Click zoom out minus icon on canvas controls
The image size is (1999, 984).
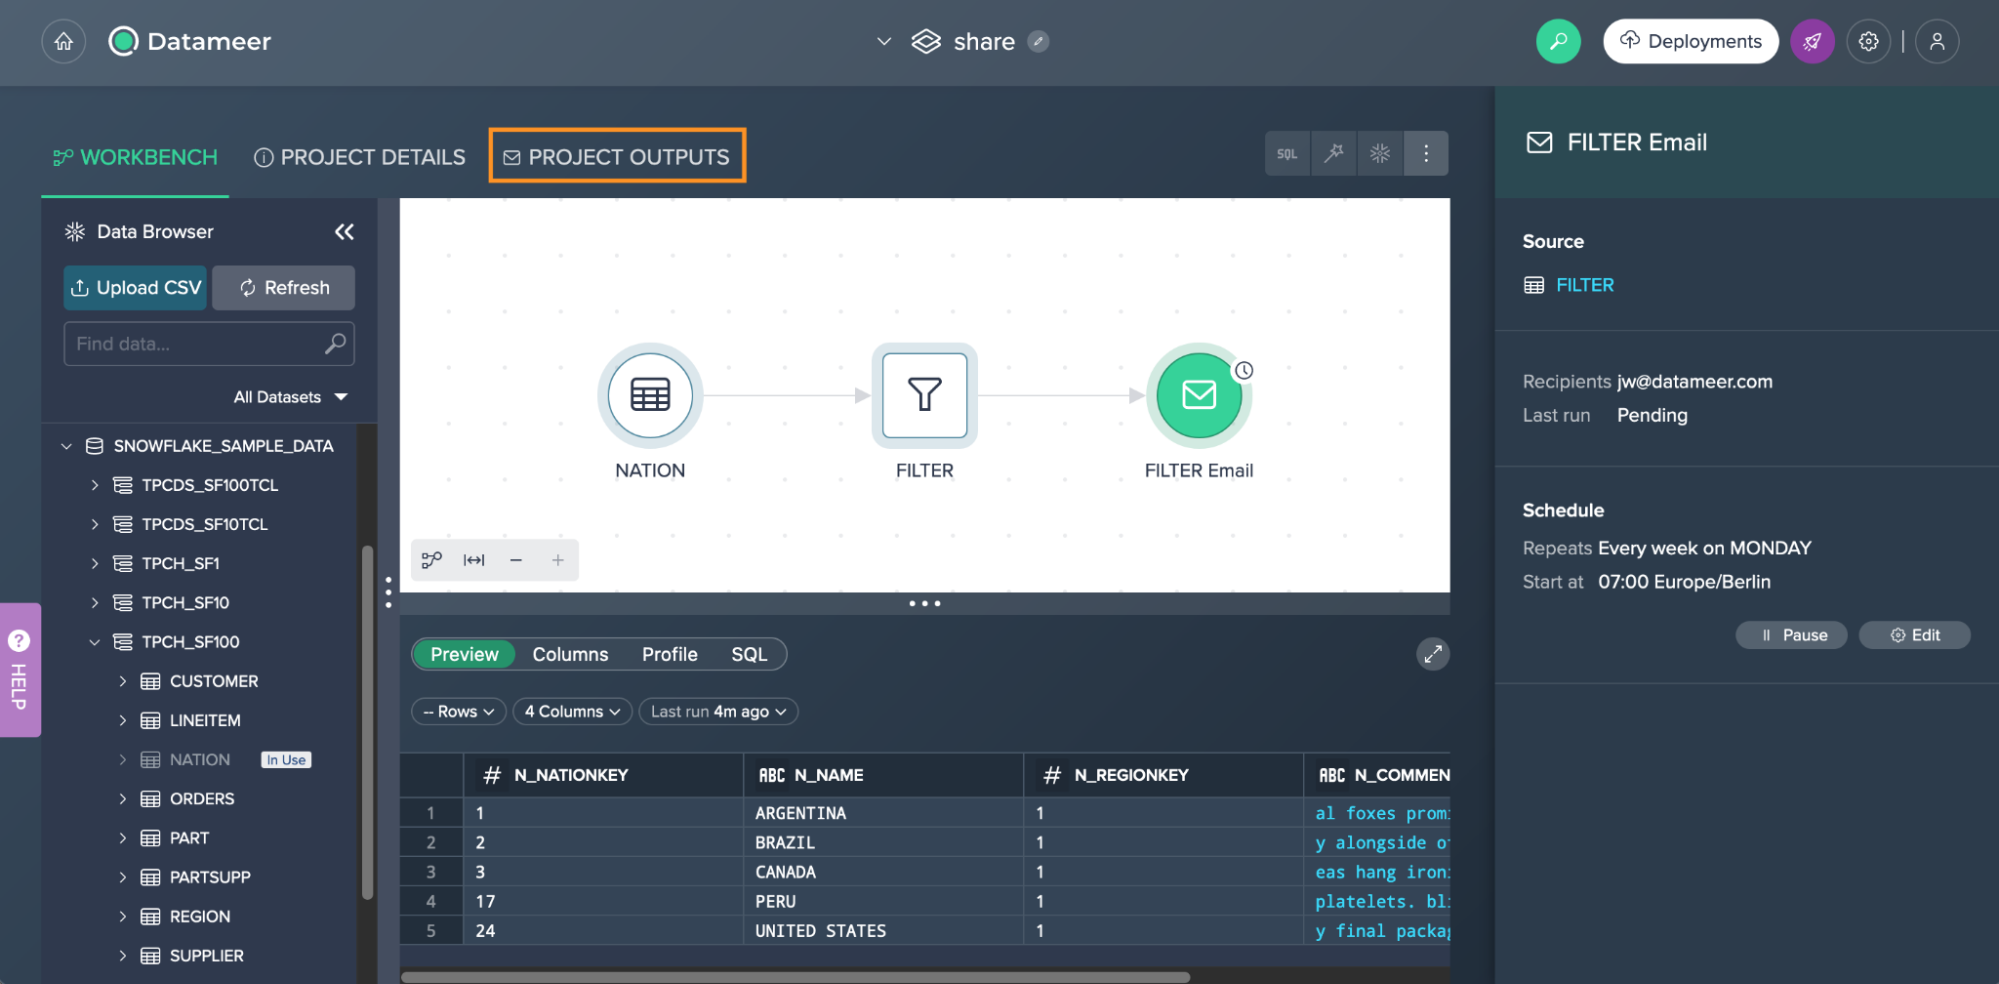point(516,560)
